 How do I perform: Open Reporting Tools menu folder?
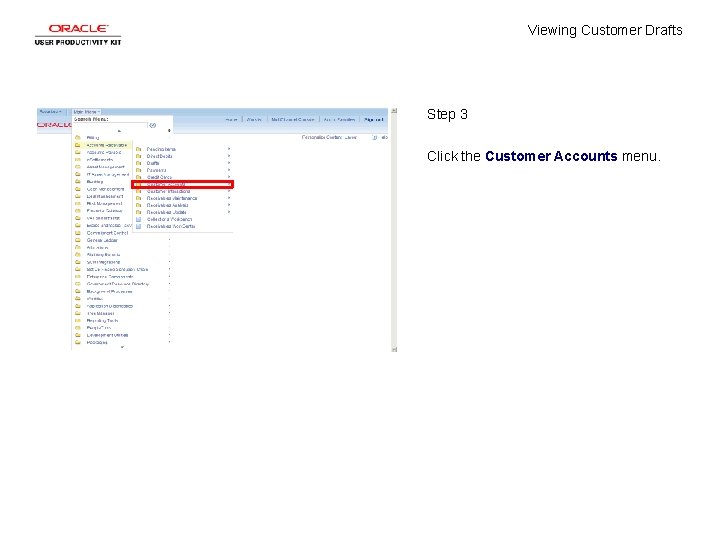[x=102, y=321]
